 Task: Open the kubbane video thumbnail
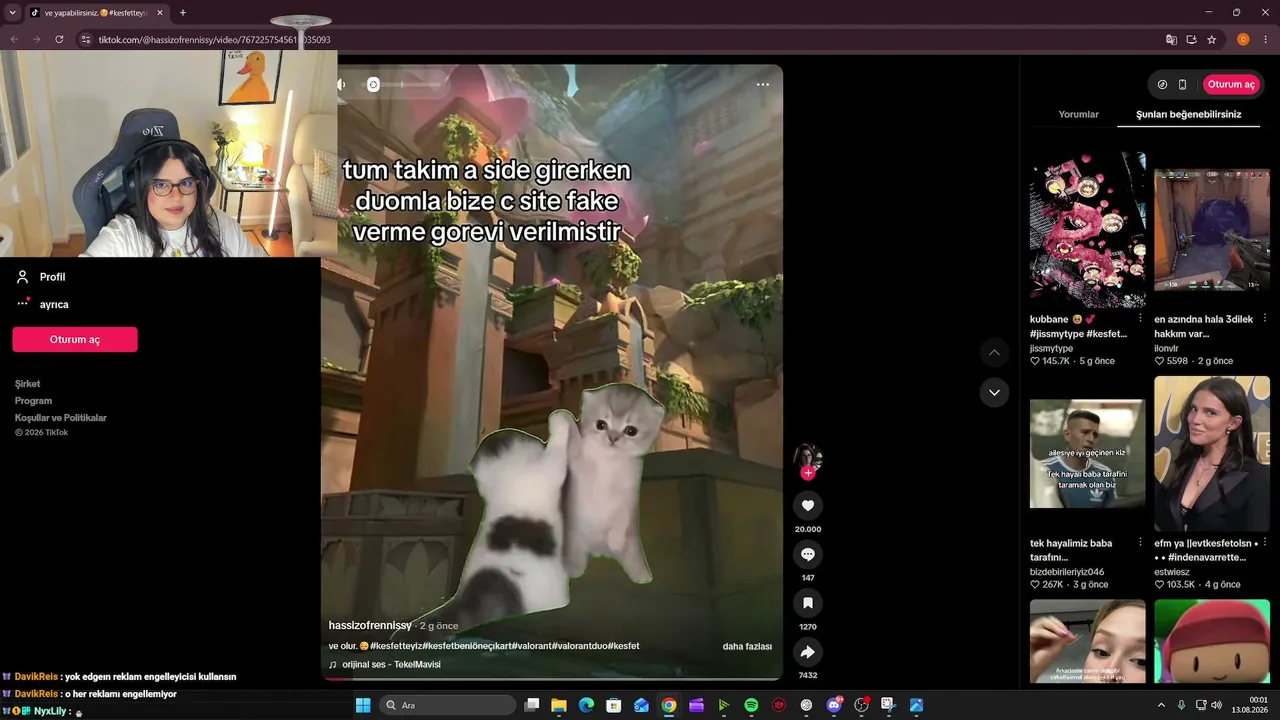[1088, 230]
